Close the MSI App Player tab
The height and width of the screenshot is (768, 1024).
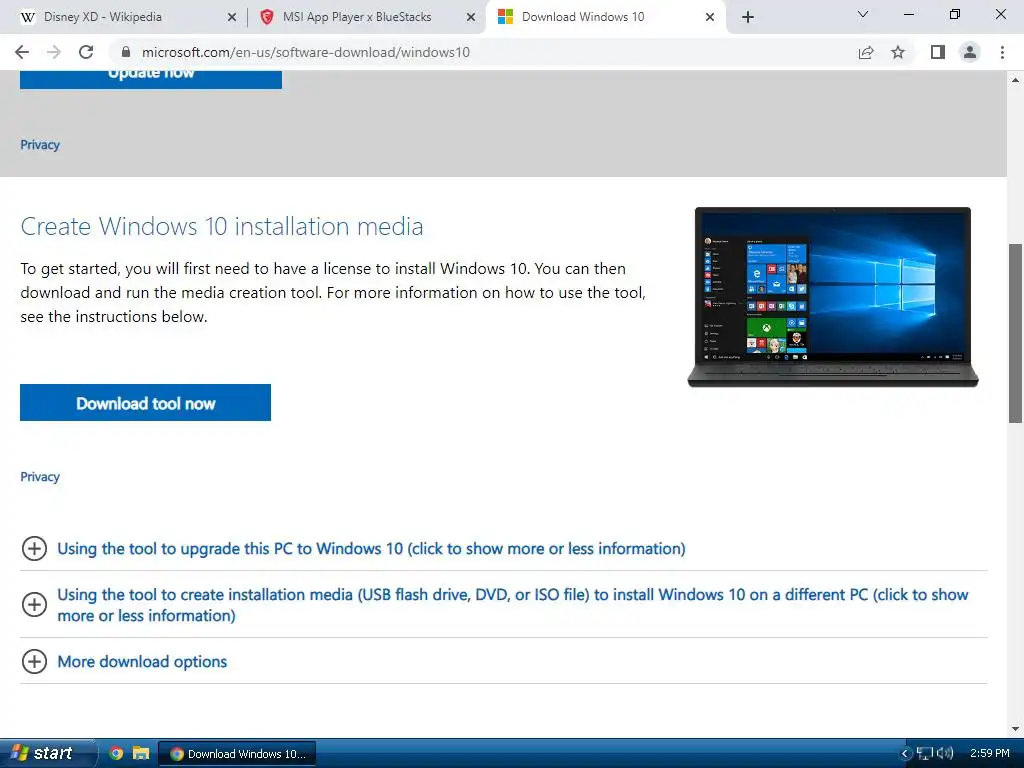(x=471, y=18)
